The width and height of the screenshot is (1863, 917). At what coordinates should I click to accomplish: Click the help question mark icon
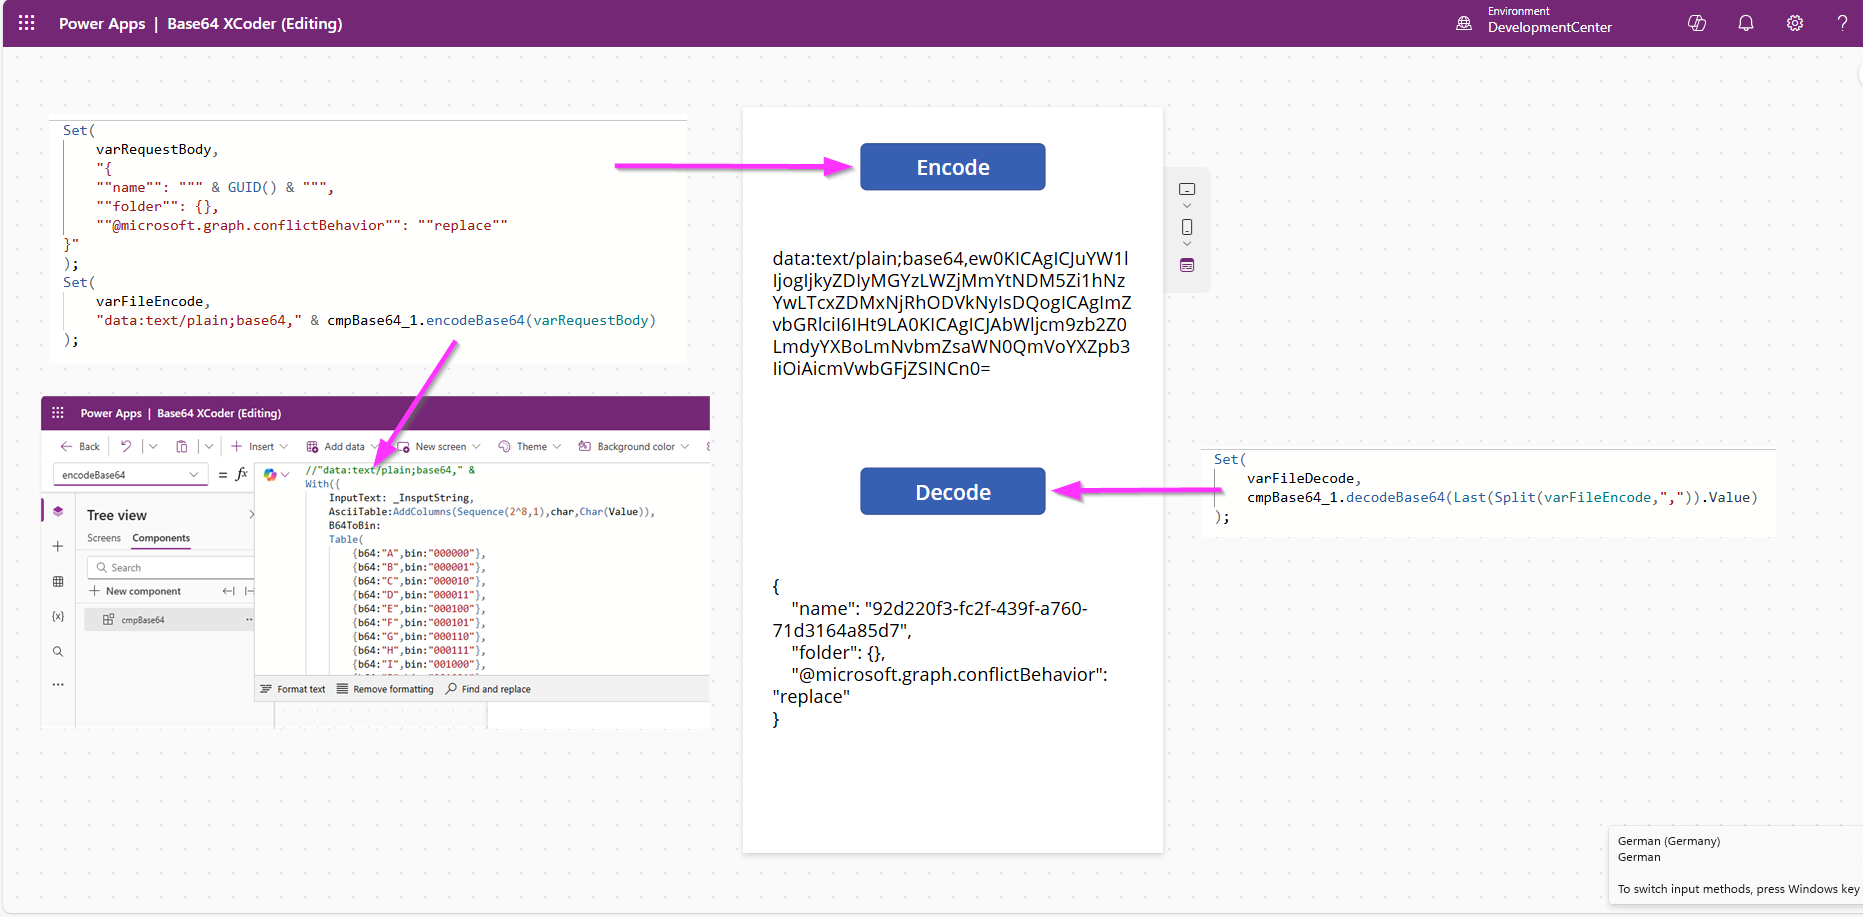[x=1842, y=23]
